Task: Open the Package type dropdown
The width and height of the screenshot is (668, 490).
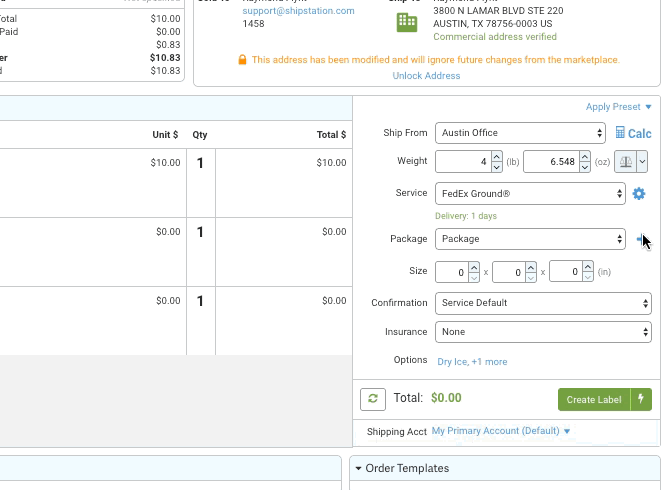Action: tap(530, 239)
